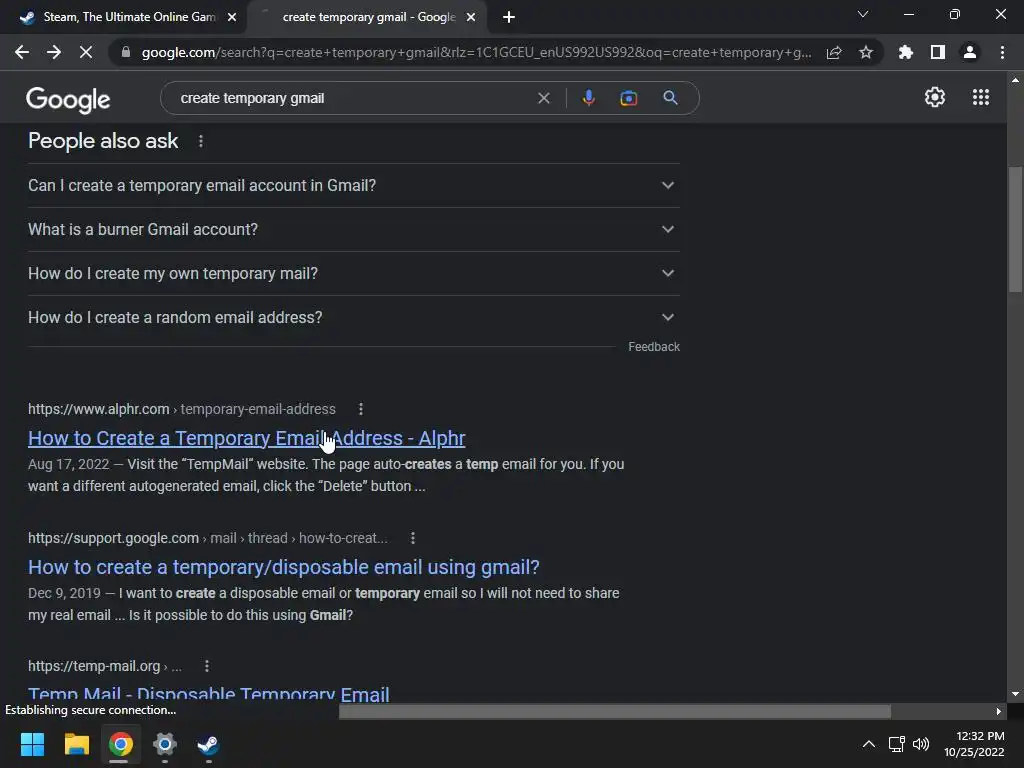This screenshot has width=1024, height=768.
Task: Go forward to the next page
Action: [x=54, y=52]
